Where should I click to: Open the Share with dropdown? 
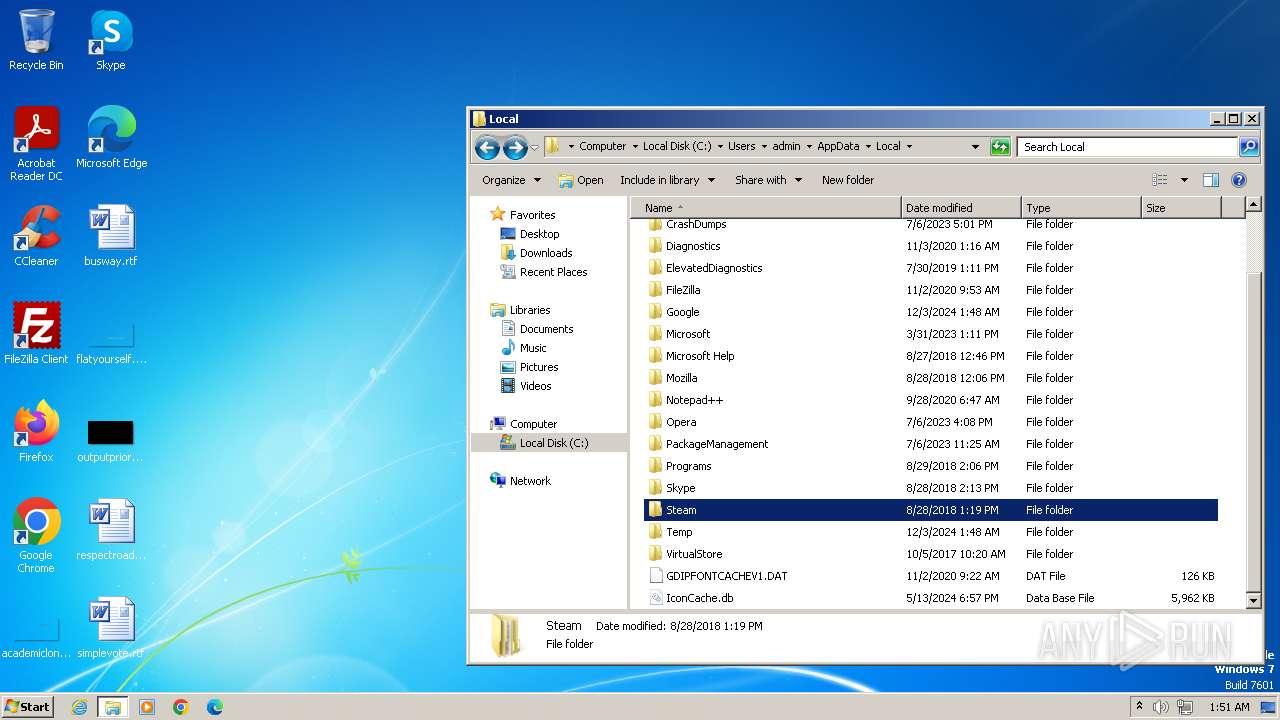click(768, 180)
